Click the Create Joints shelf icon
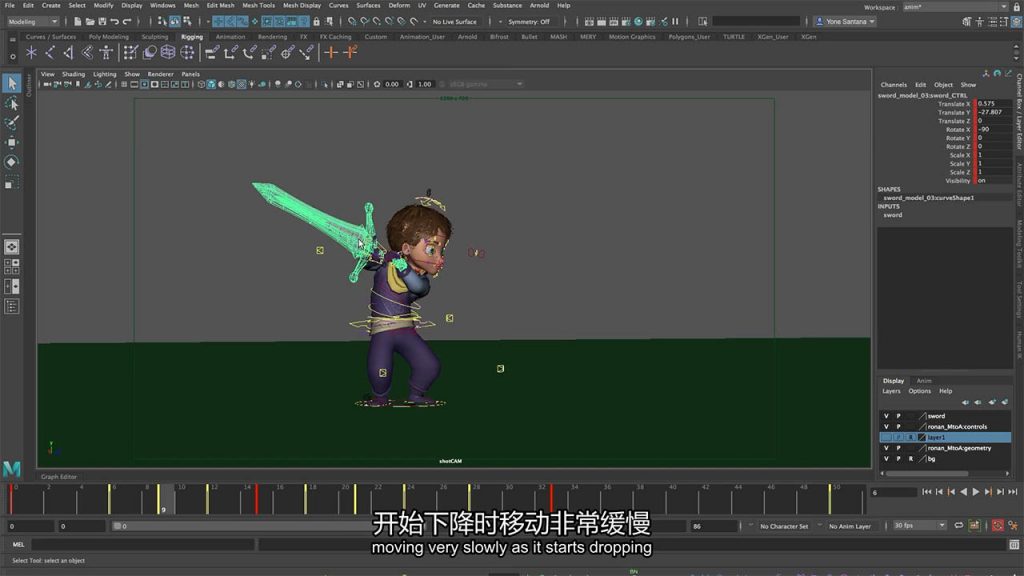 (x=50, y=52)
